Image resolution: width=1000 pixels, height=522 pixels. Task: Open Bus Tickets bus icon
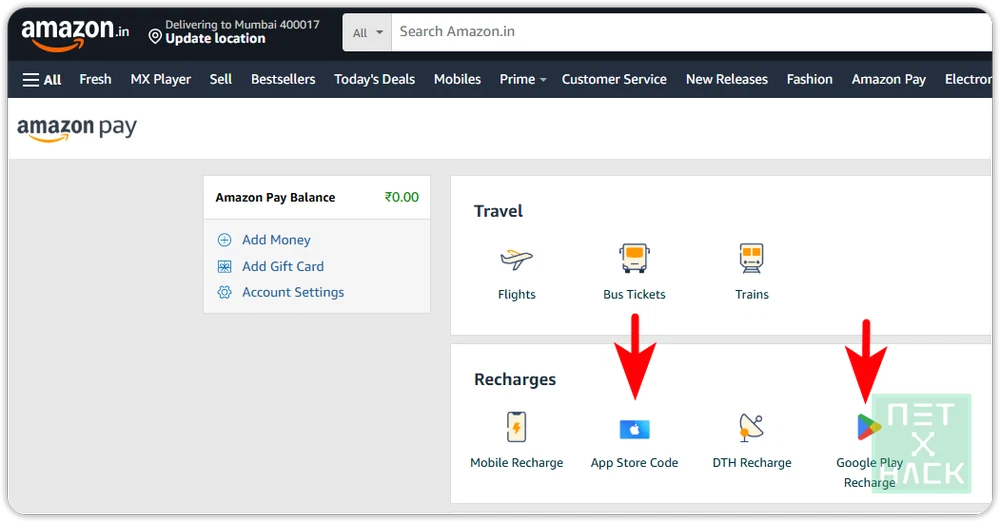(x=634, y=258)
